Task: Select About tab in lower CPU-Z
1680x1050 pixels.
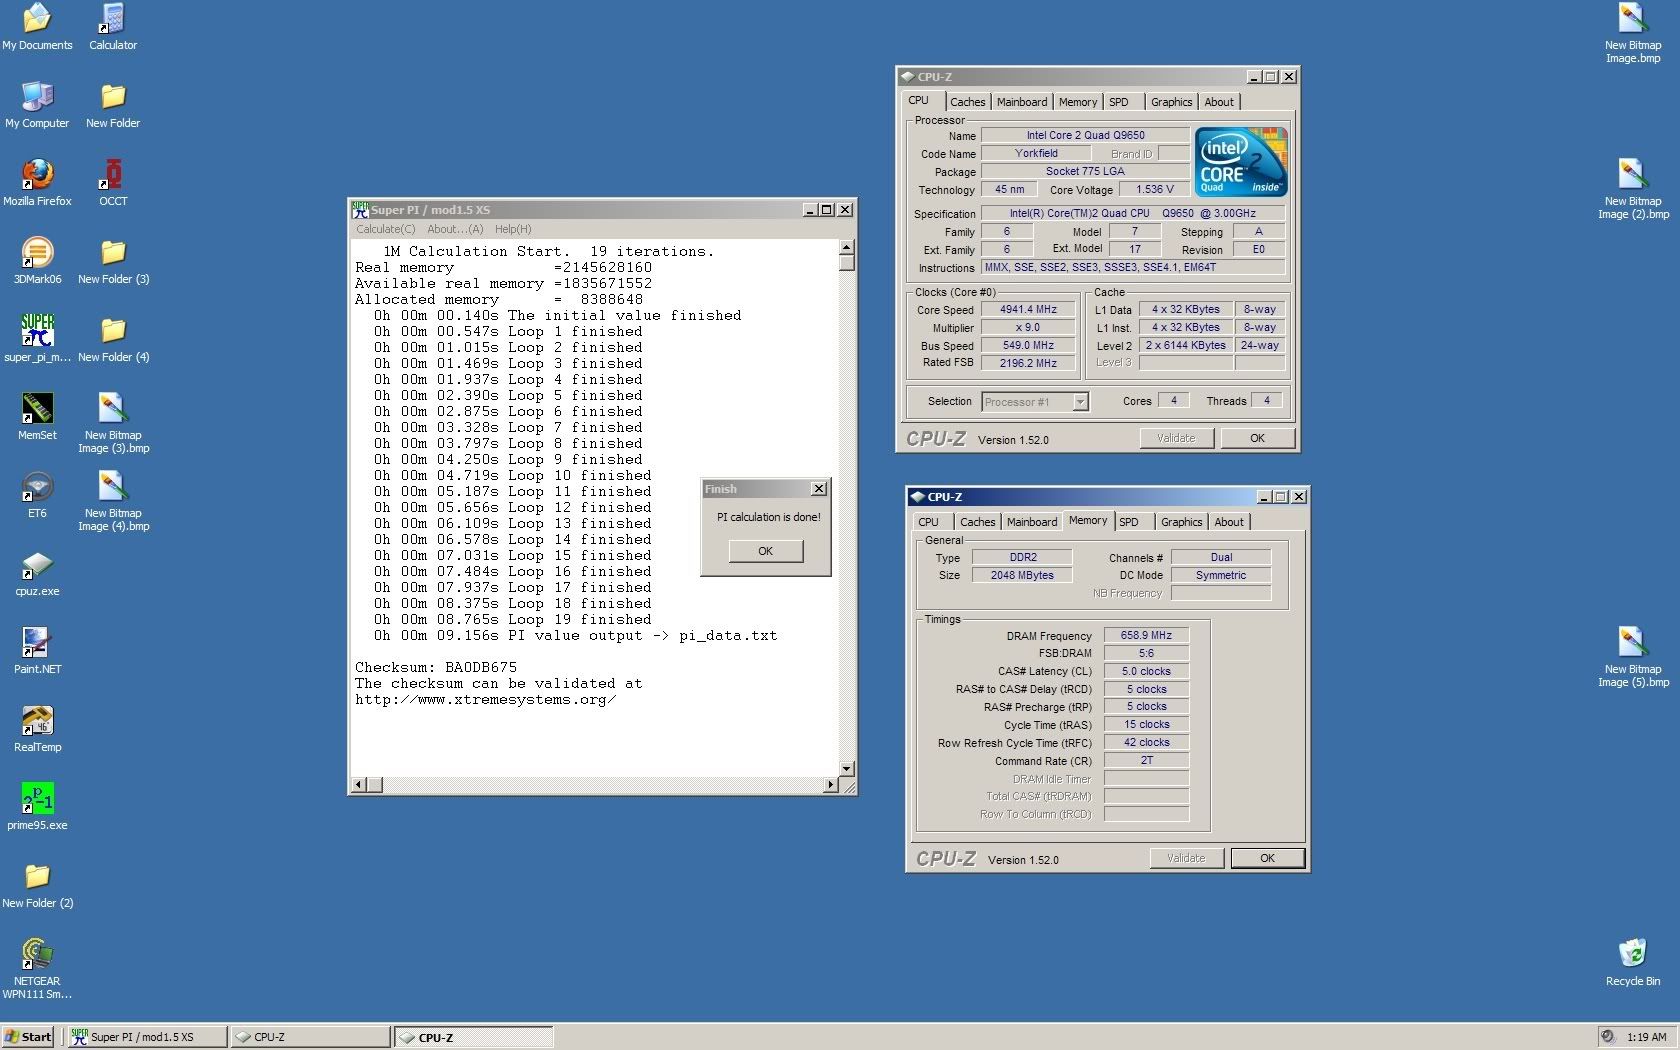Action: (1229, 522)
